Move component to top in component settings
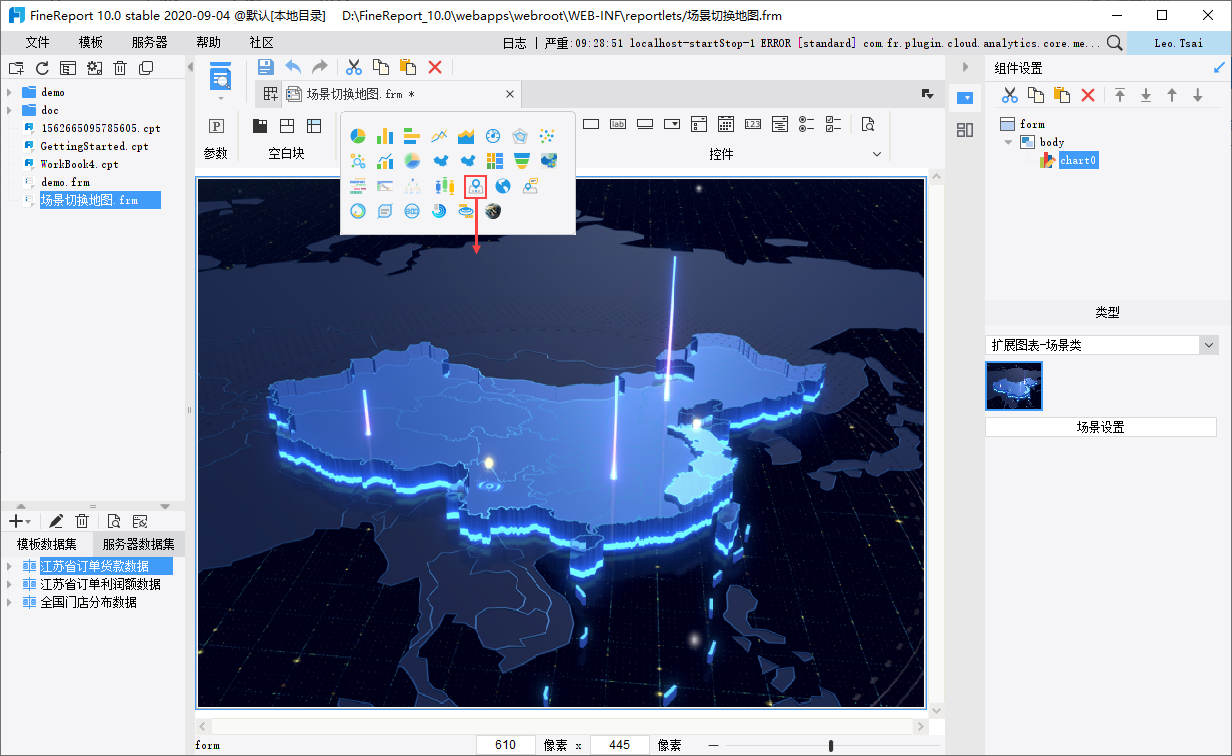The image size is (1232, 756). pos(1120,95)
